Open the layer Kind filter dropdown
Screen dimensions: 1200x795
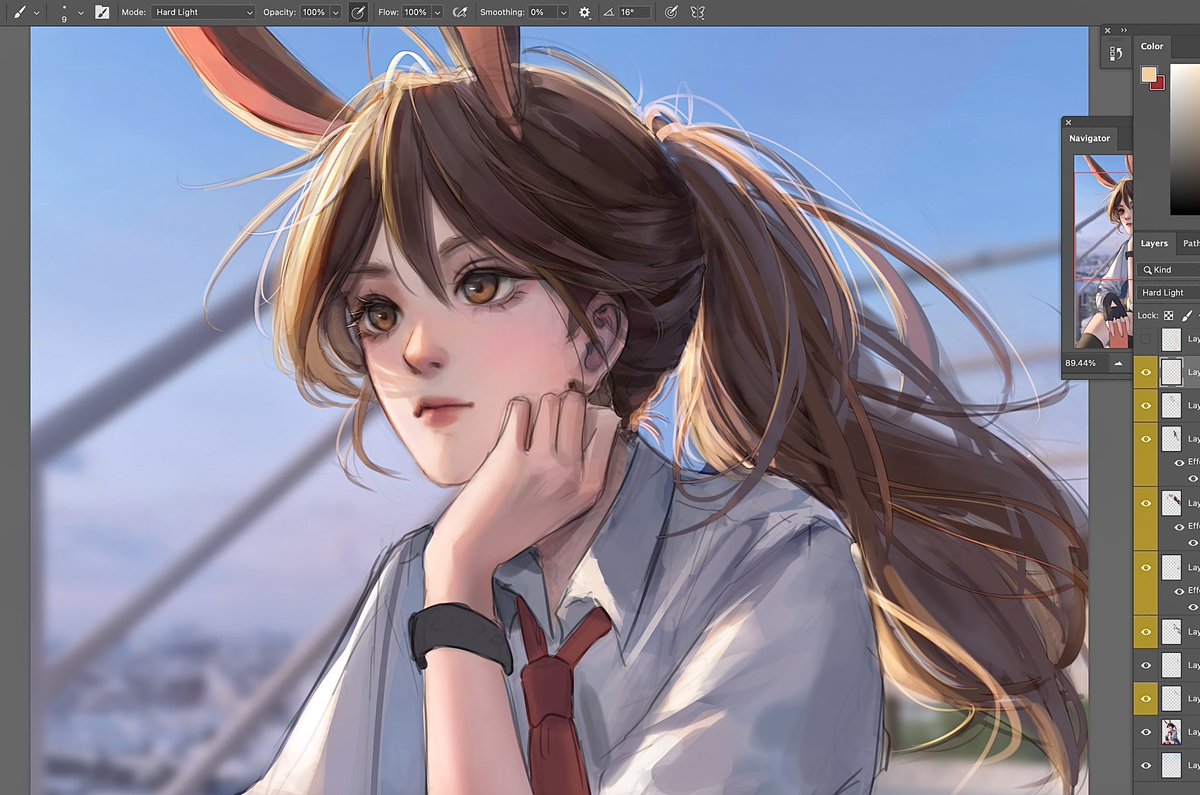pyautogui.click(x=1169, y=270)
